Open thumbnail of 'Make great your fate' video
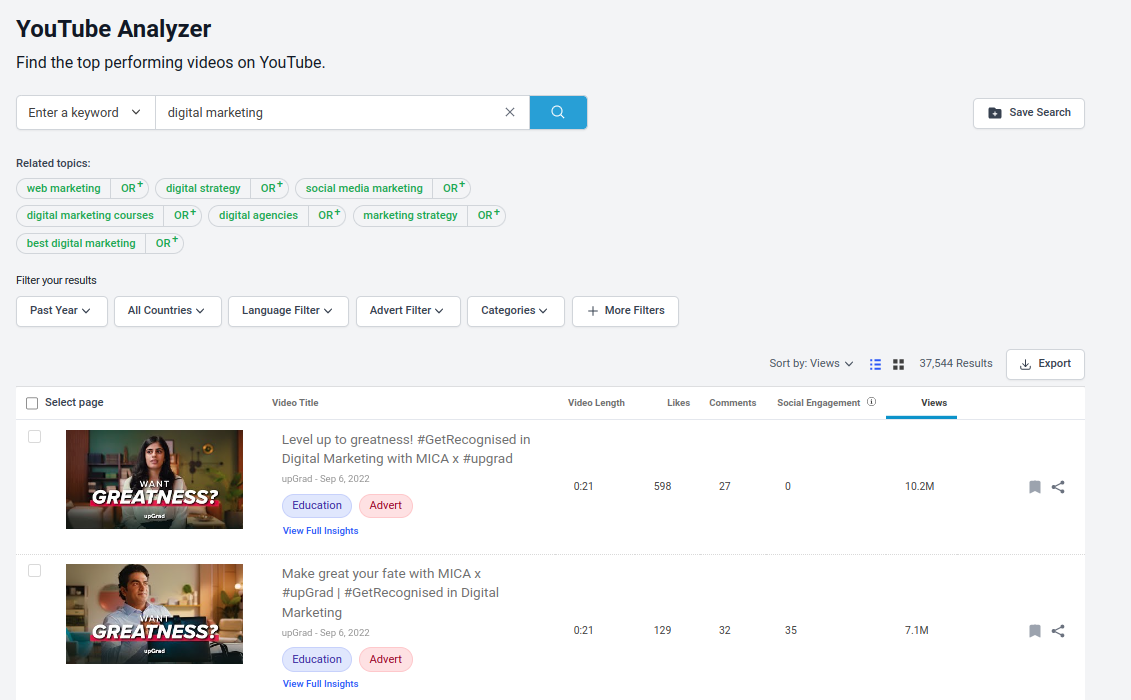 tap(154, 614)
